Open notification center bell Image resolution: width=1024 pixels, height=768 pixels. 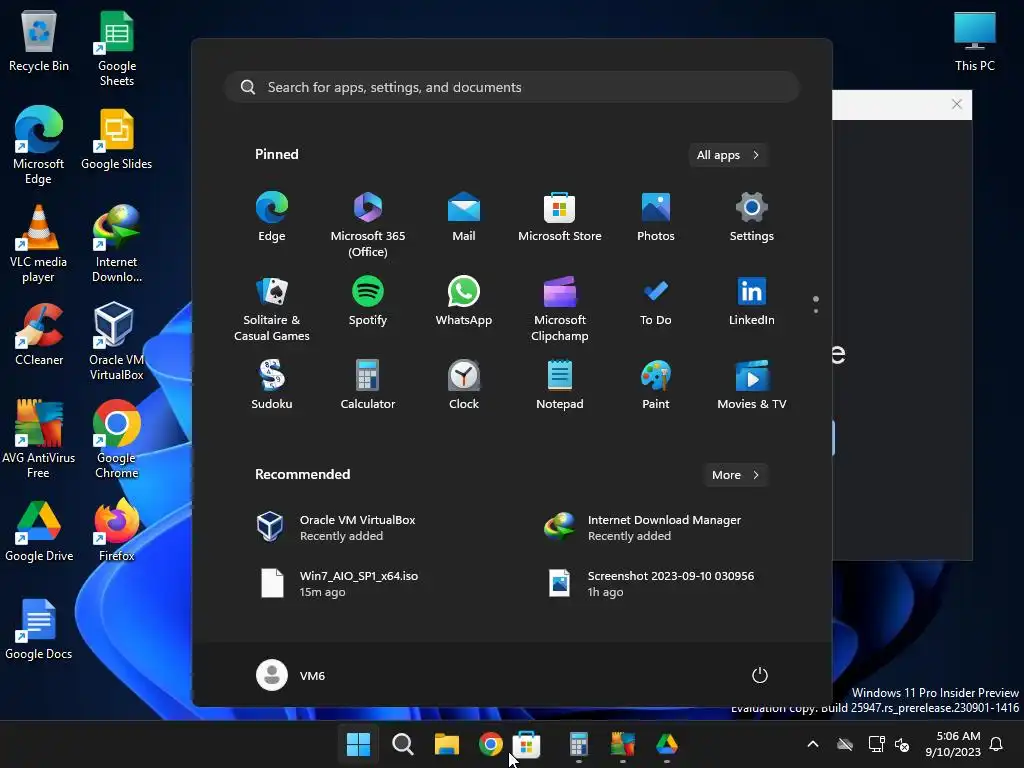[997, 744]
